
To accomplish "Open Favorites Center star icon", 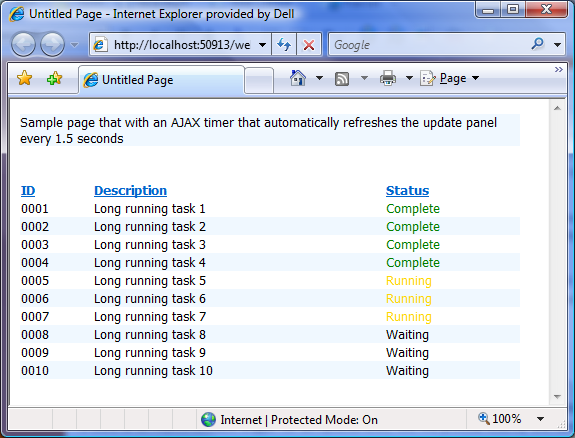I will [25, 79].
